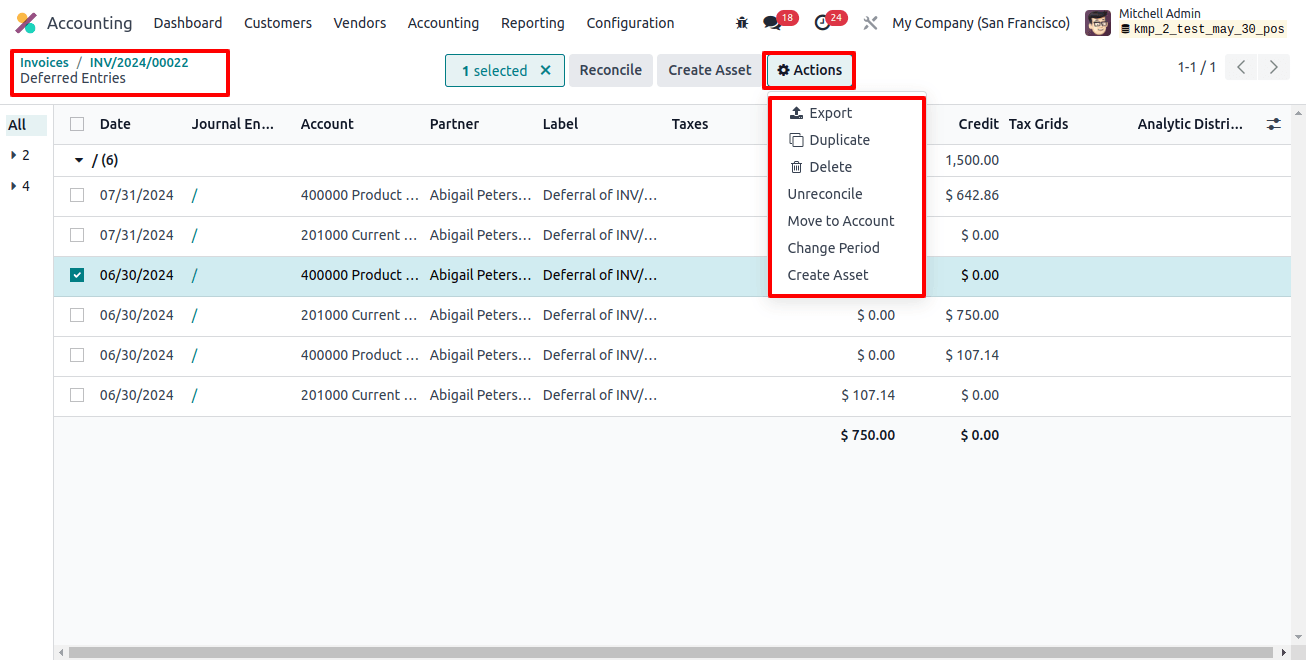The height and width of the screenshot is (660, 1306).
Task: Open My Company (San Francisco) switcher
Action: pos(981,23)
